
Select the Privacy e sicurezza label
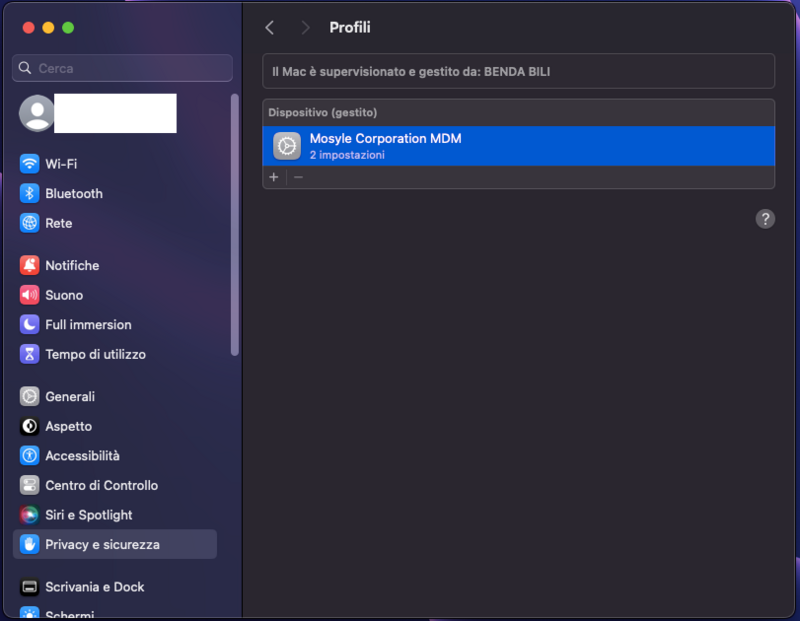[x=102, y=544]
